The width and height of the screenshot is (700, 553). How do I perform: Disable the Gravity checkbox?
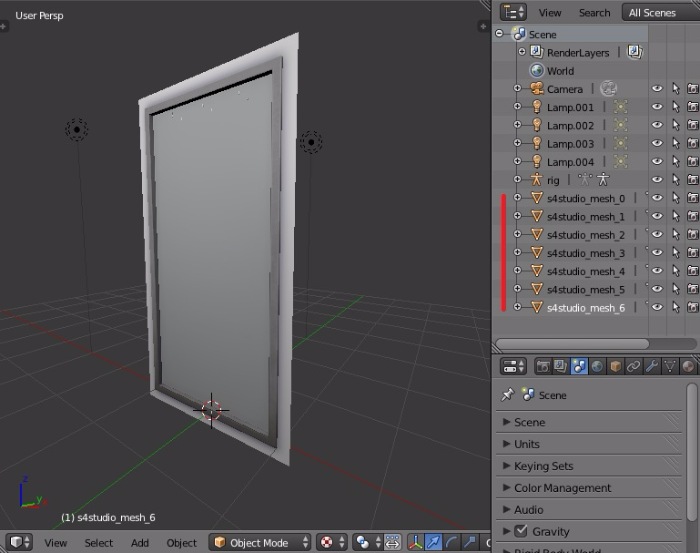(x=520, y=531)
